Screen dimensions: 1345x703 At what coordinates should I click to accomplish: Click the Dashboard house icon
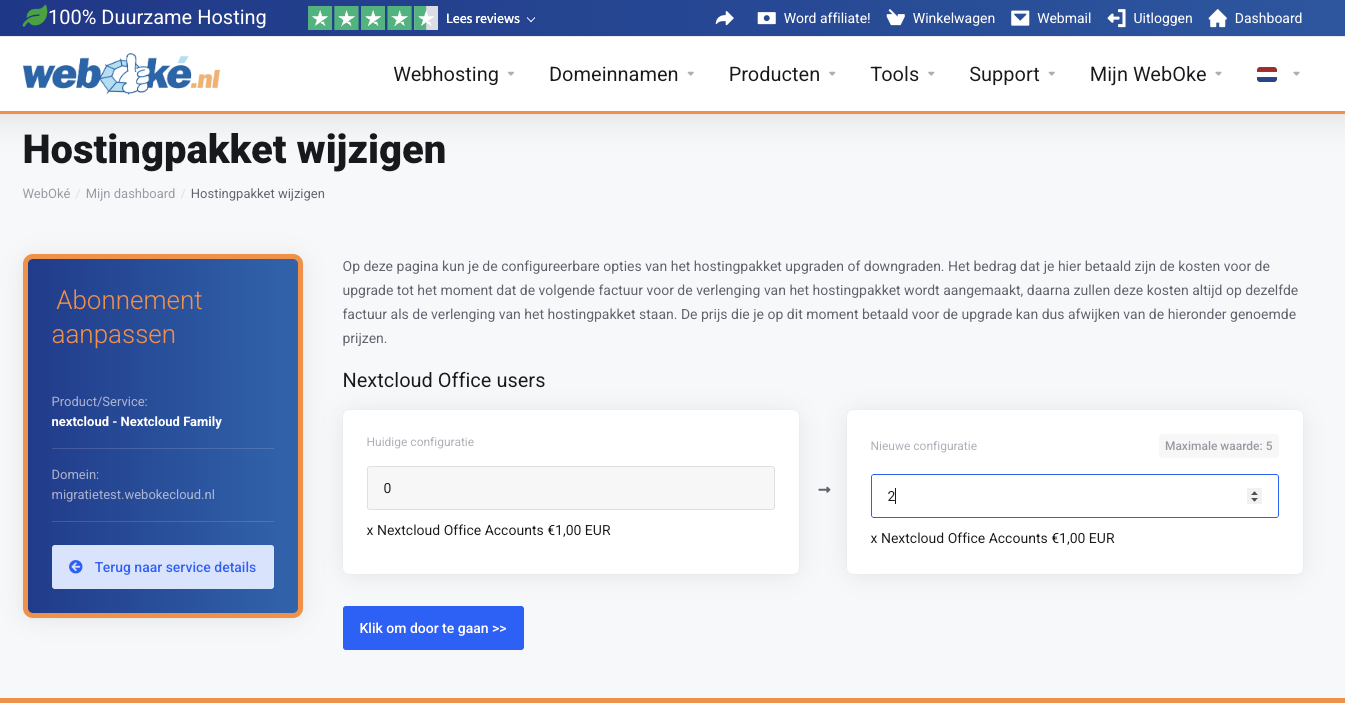click(x=1217, y=18)
